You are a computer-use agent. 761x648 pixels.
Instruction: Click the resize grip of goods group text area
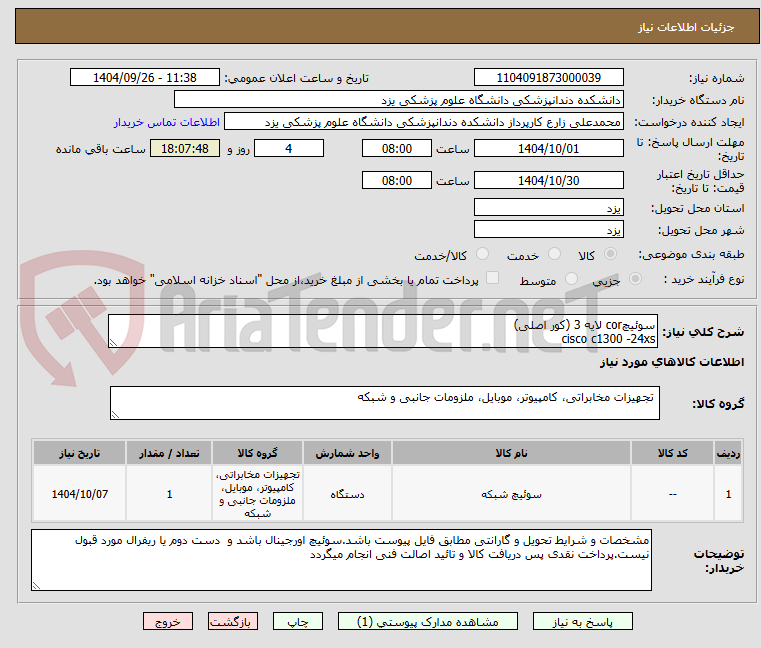pos(115,415)
